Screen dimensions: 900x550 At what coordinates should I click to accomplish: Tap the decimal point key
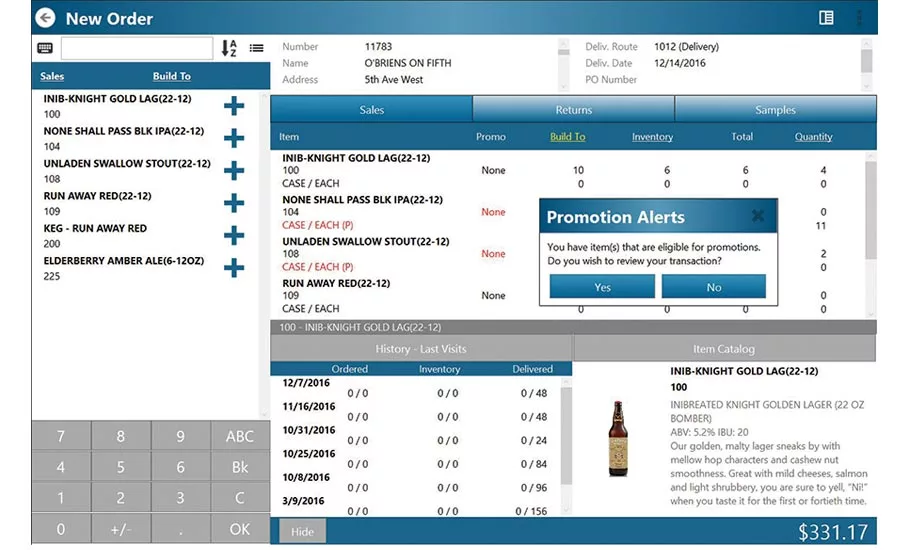(x=180, y=528)
